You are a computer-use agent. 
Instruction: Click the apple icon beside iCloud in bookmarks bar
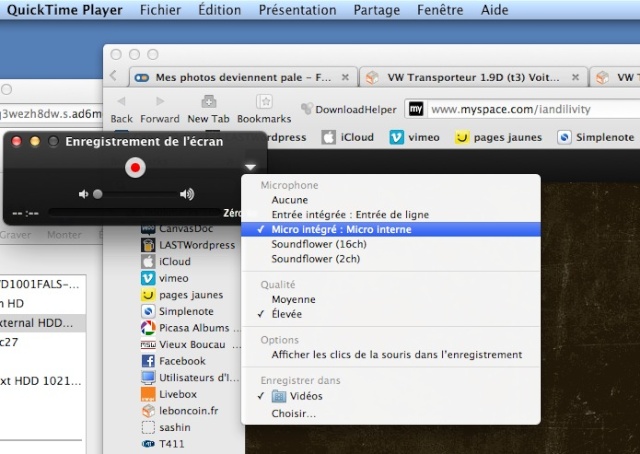[328, 138]
